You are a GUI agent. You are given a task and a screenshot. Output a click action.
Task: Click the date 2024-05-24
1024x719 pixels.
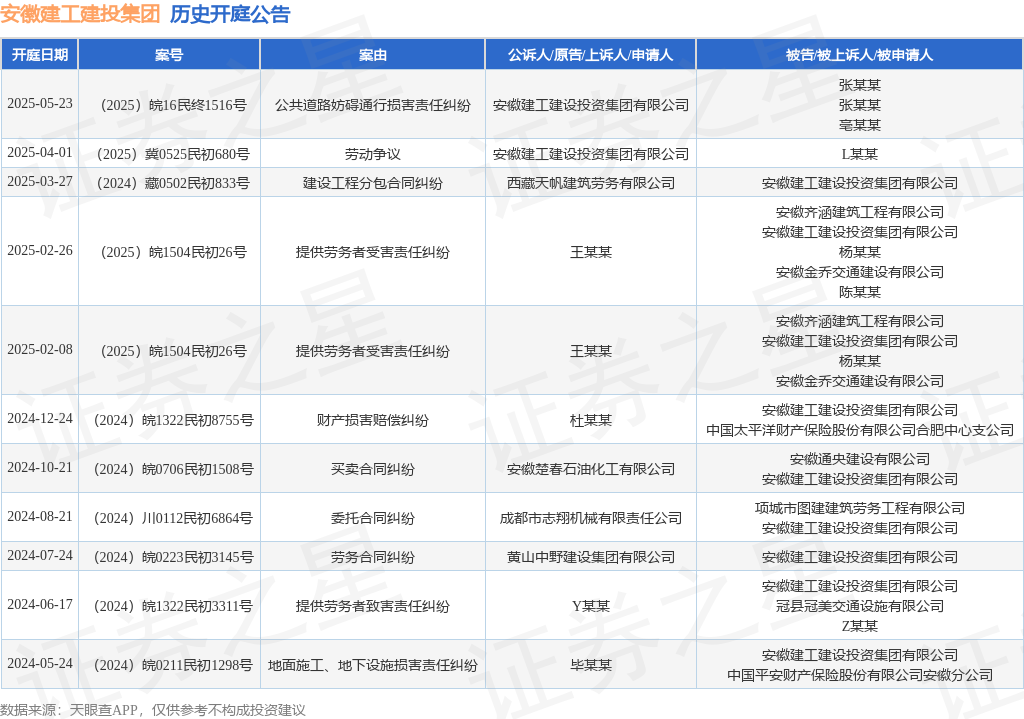pyautogui.click(x=40, y=663)
